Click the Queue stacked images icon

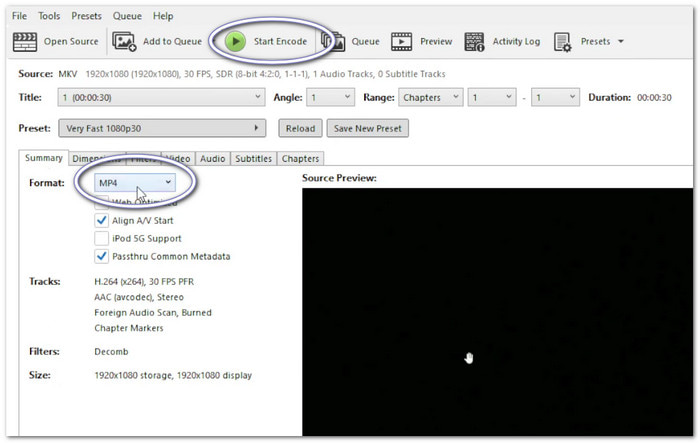click(334, 42)
